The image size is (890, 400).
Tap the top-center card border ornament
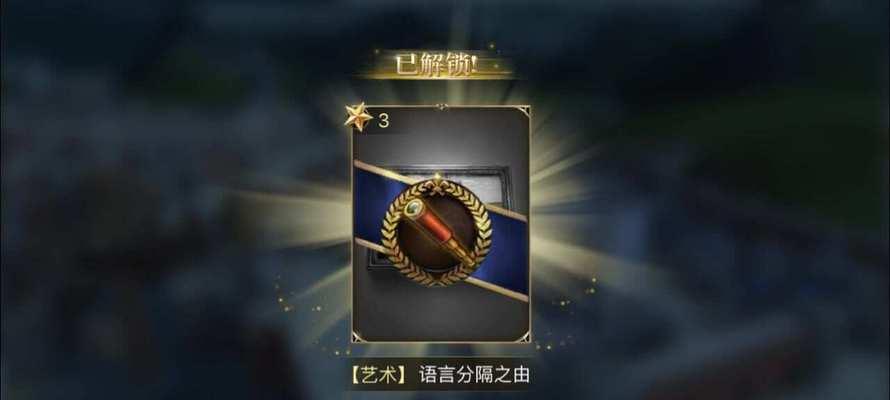[x=441, y=106]
